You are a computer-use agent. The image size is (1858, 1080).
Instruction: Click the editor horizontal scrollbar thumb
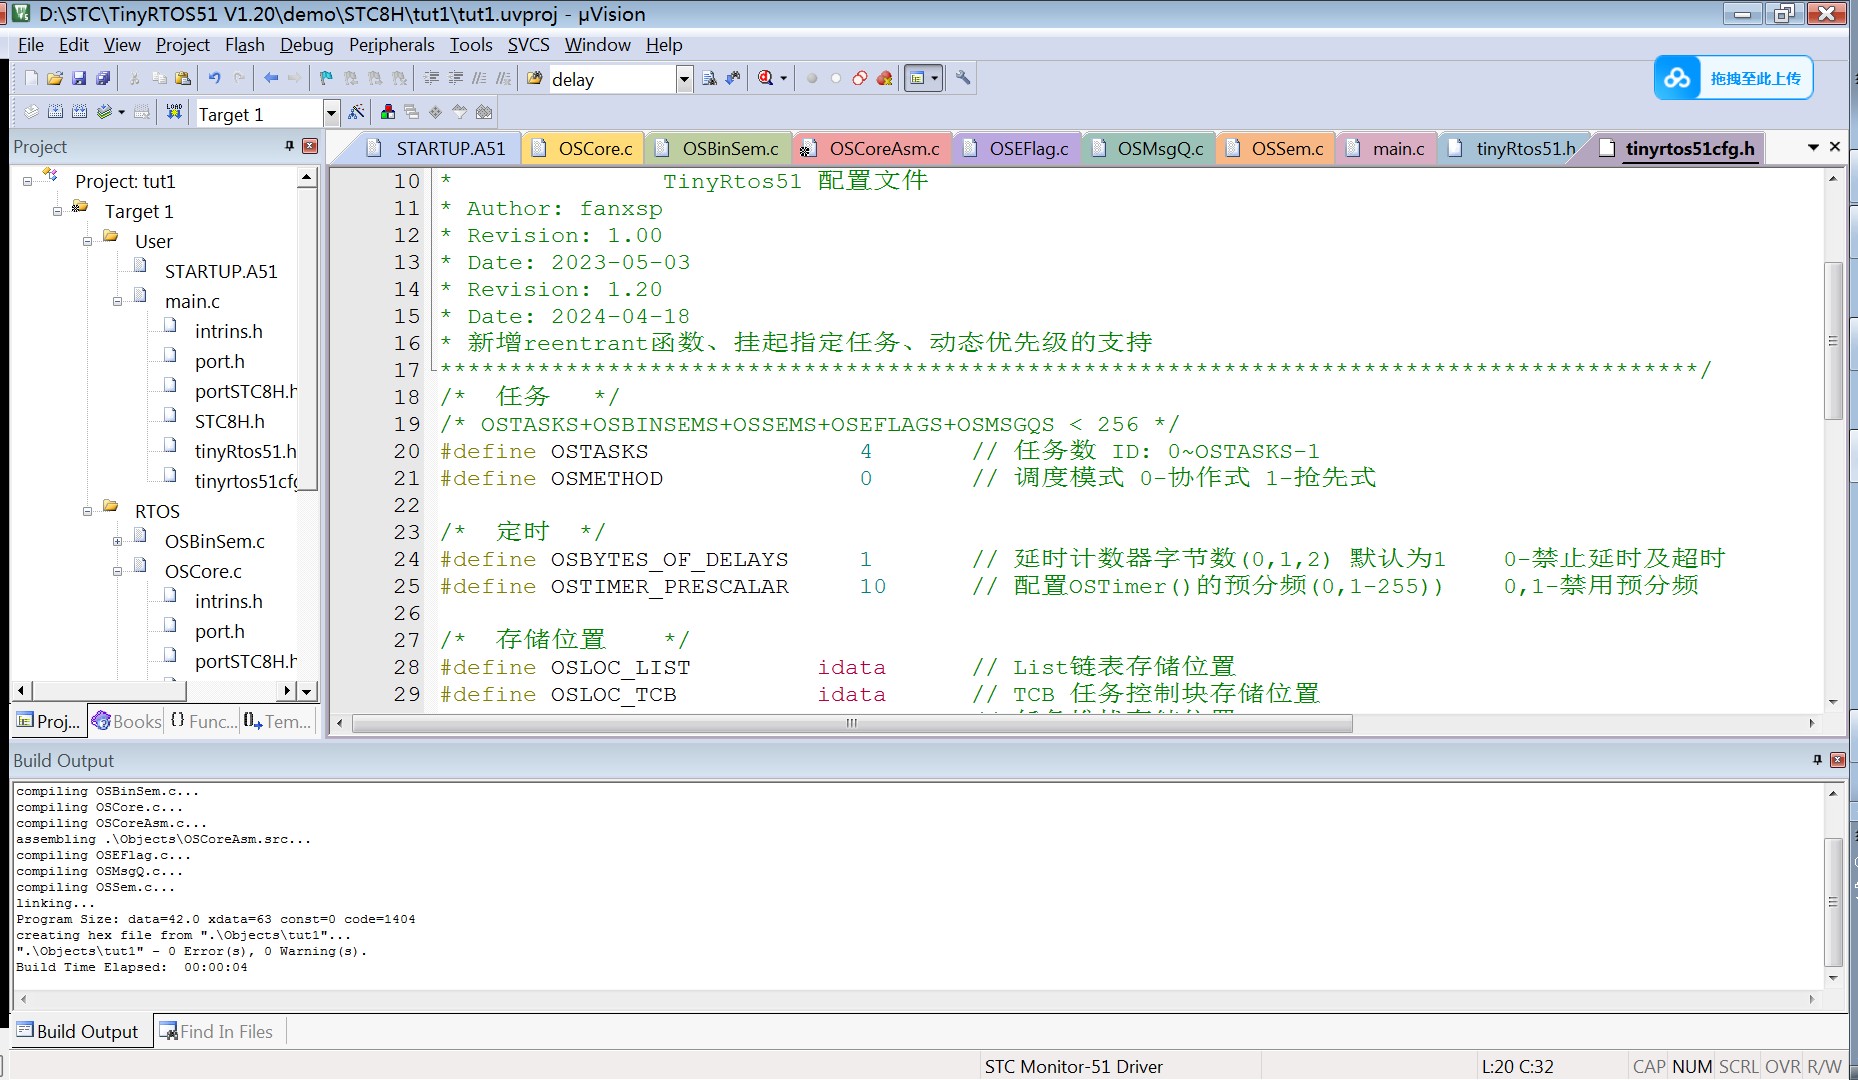(x=851, y=723)
